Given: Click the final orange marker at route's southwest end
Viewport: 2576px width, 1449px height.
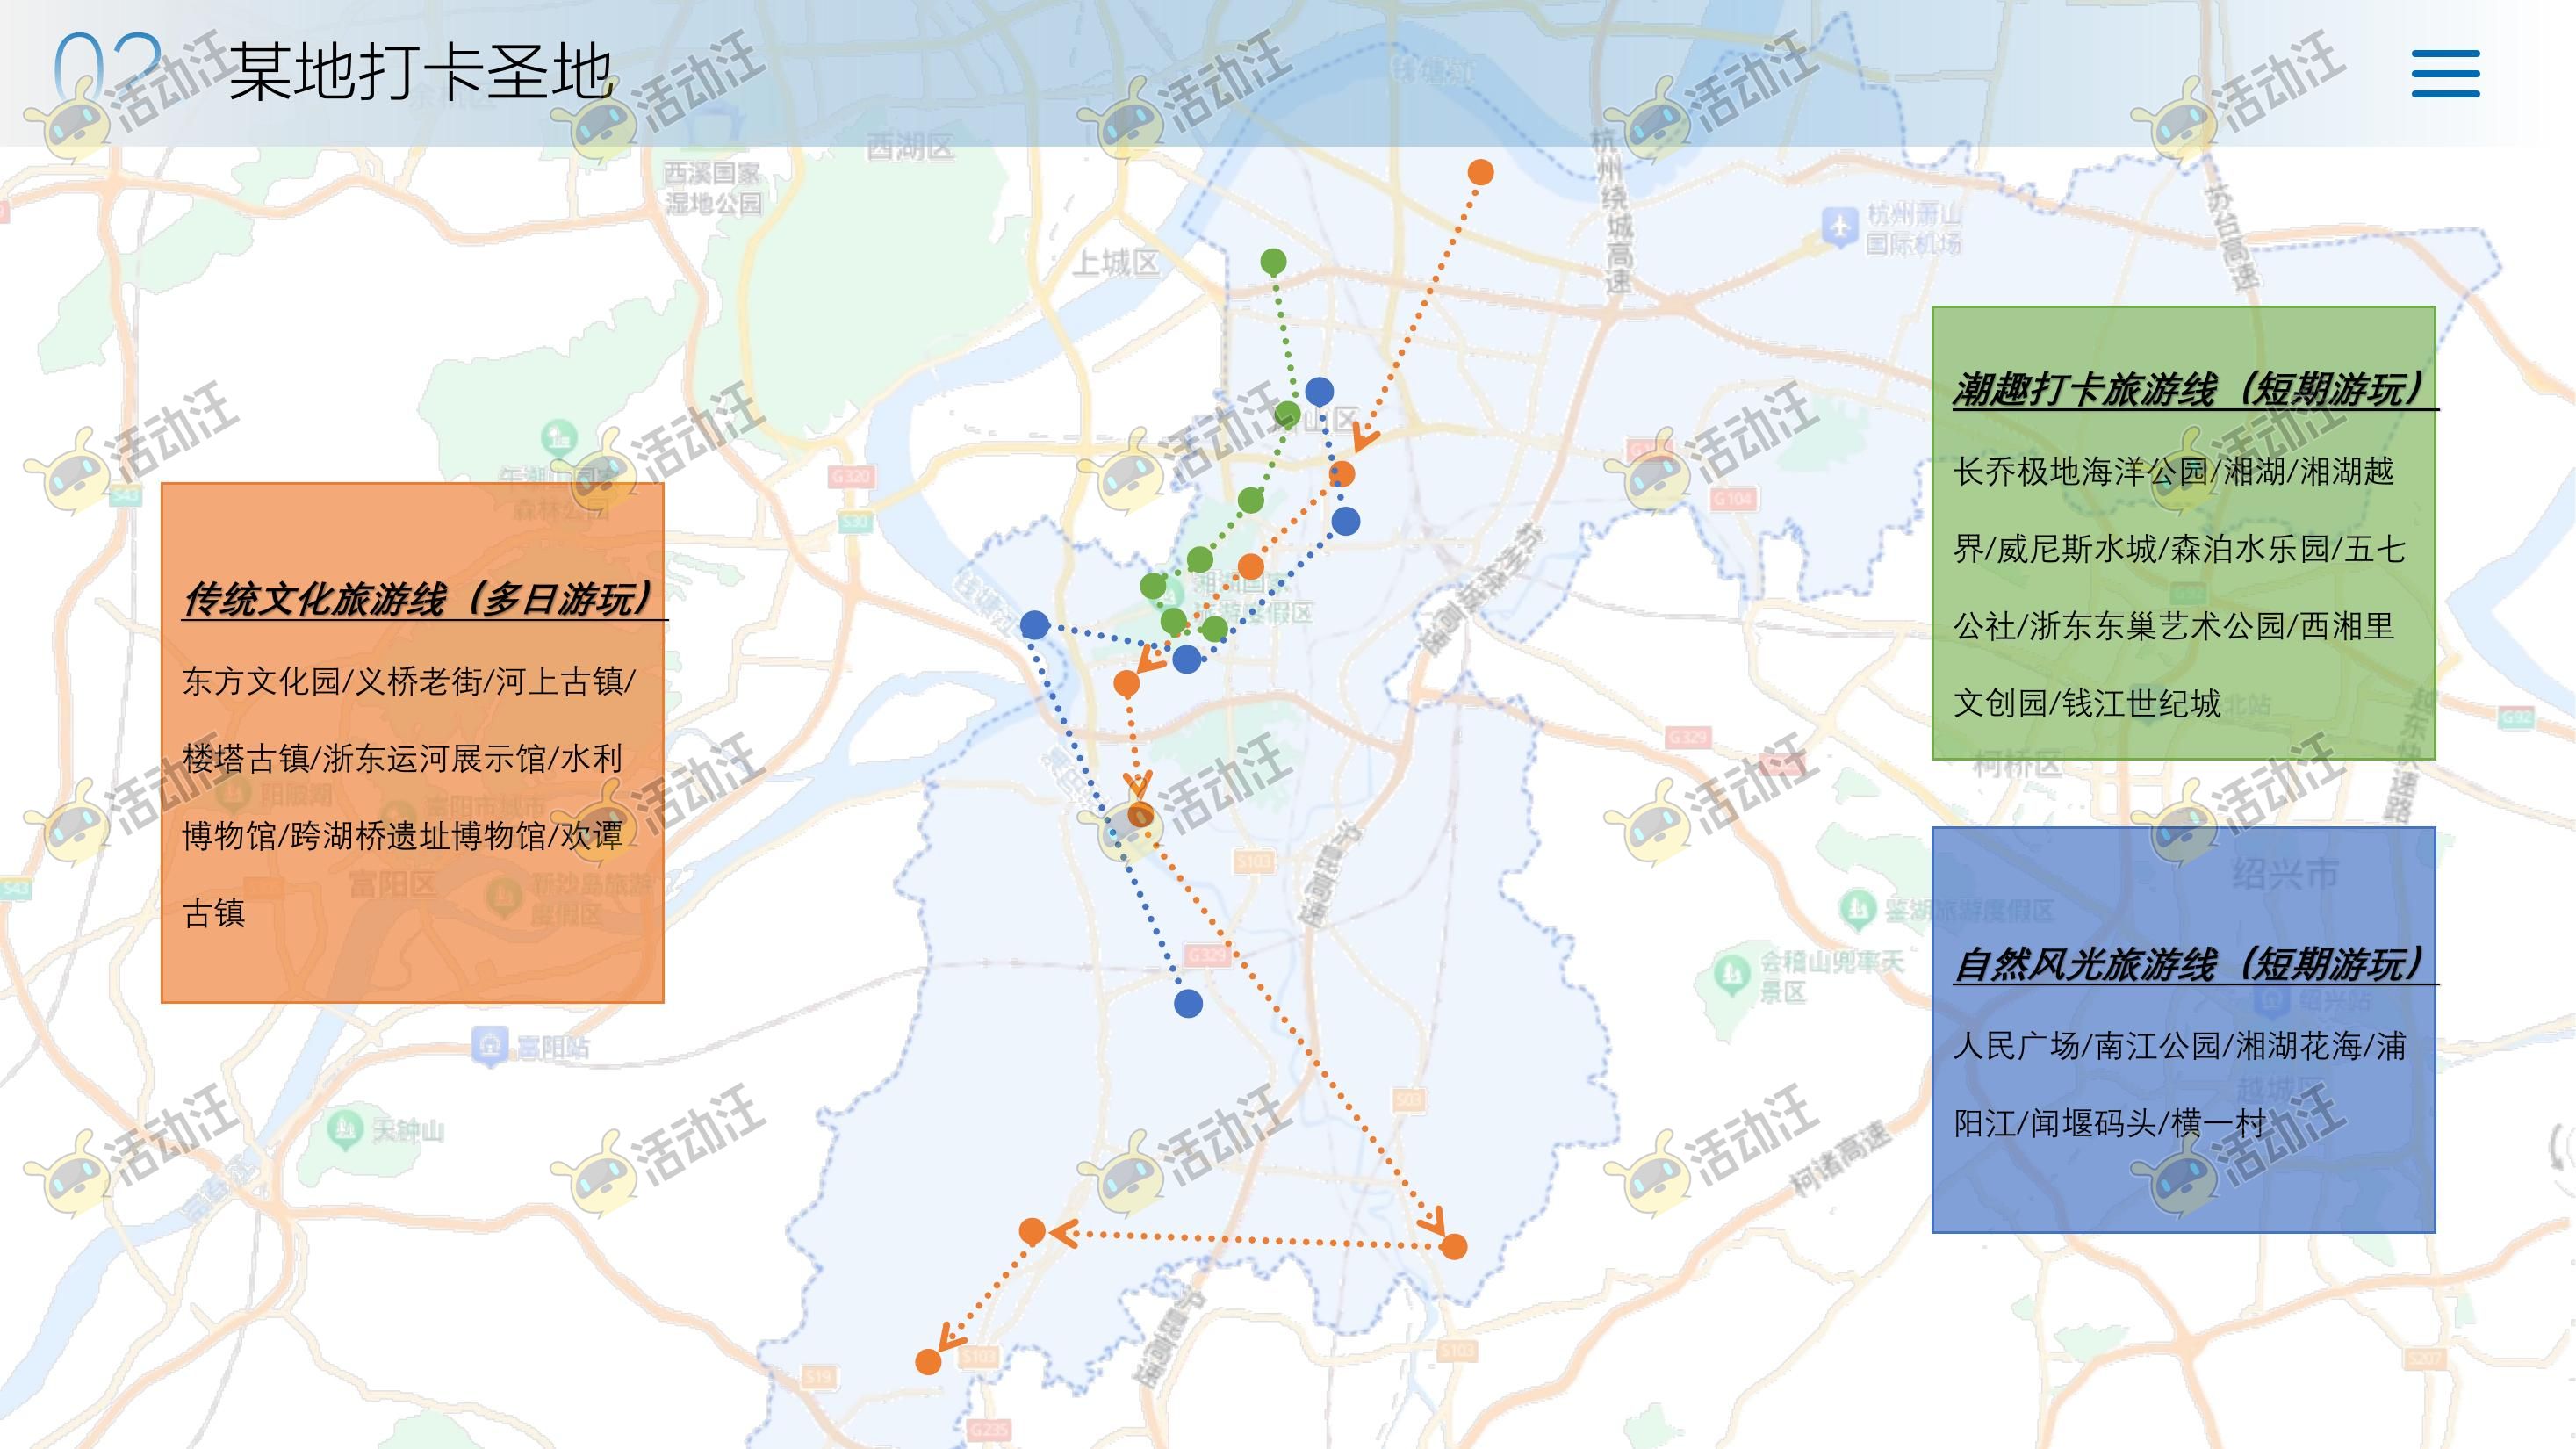Looking at the screenshot, I should [928, 1361].
